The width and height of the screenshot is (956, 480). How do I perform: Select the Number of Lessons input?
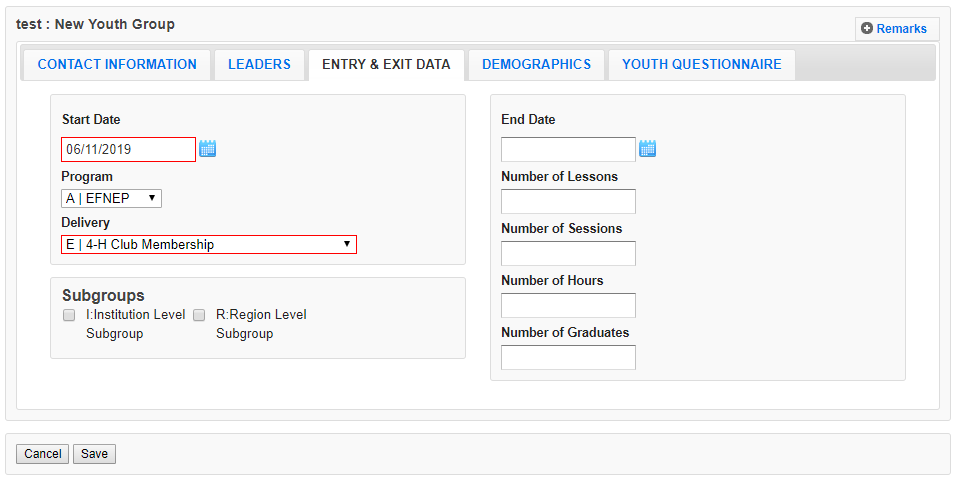pyautogui.click(x=568, y=202)
